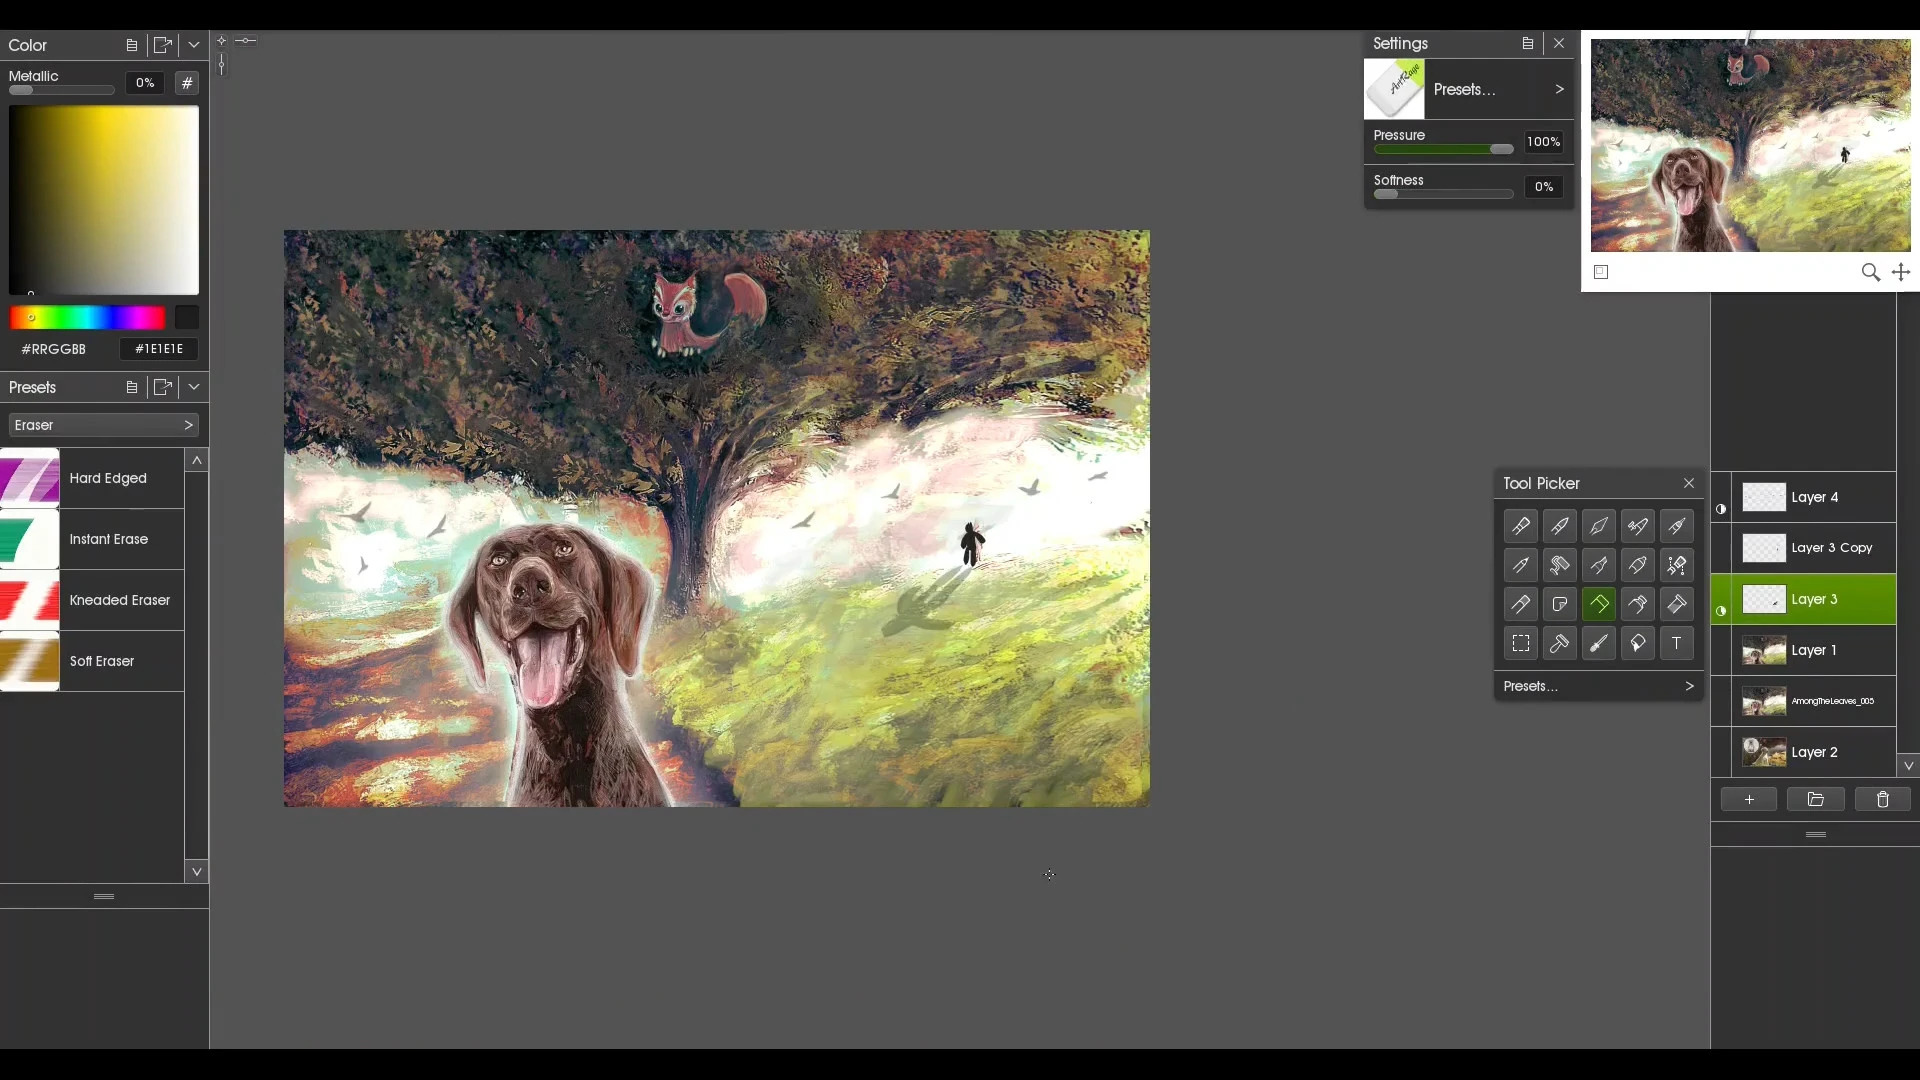Expand the Eraser preset category list
The height and width of the screenshot is (1080, 1920).
[x=103, y=425]
